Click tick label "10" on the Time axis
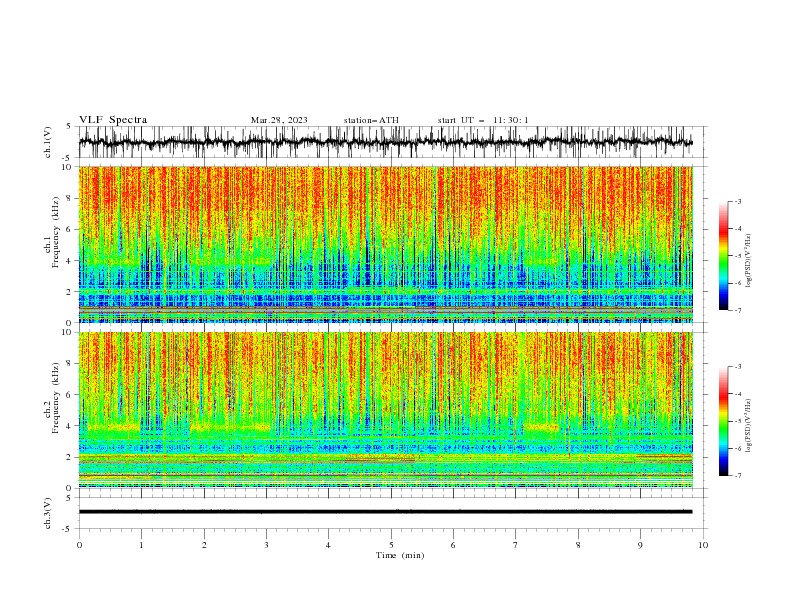This screenshot has width=792, height=612. pyautogui.click(x=703, y=545)
